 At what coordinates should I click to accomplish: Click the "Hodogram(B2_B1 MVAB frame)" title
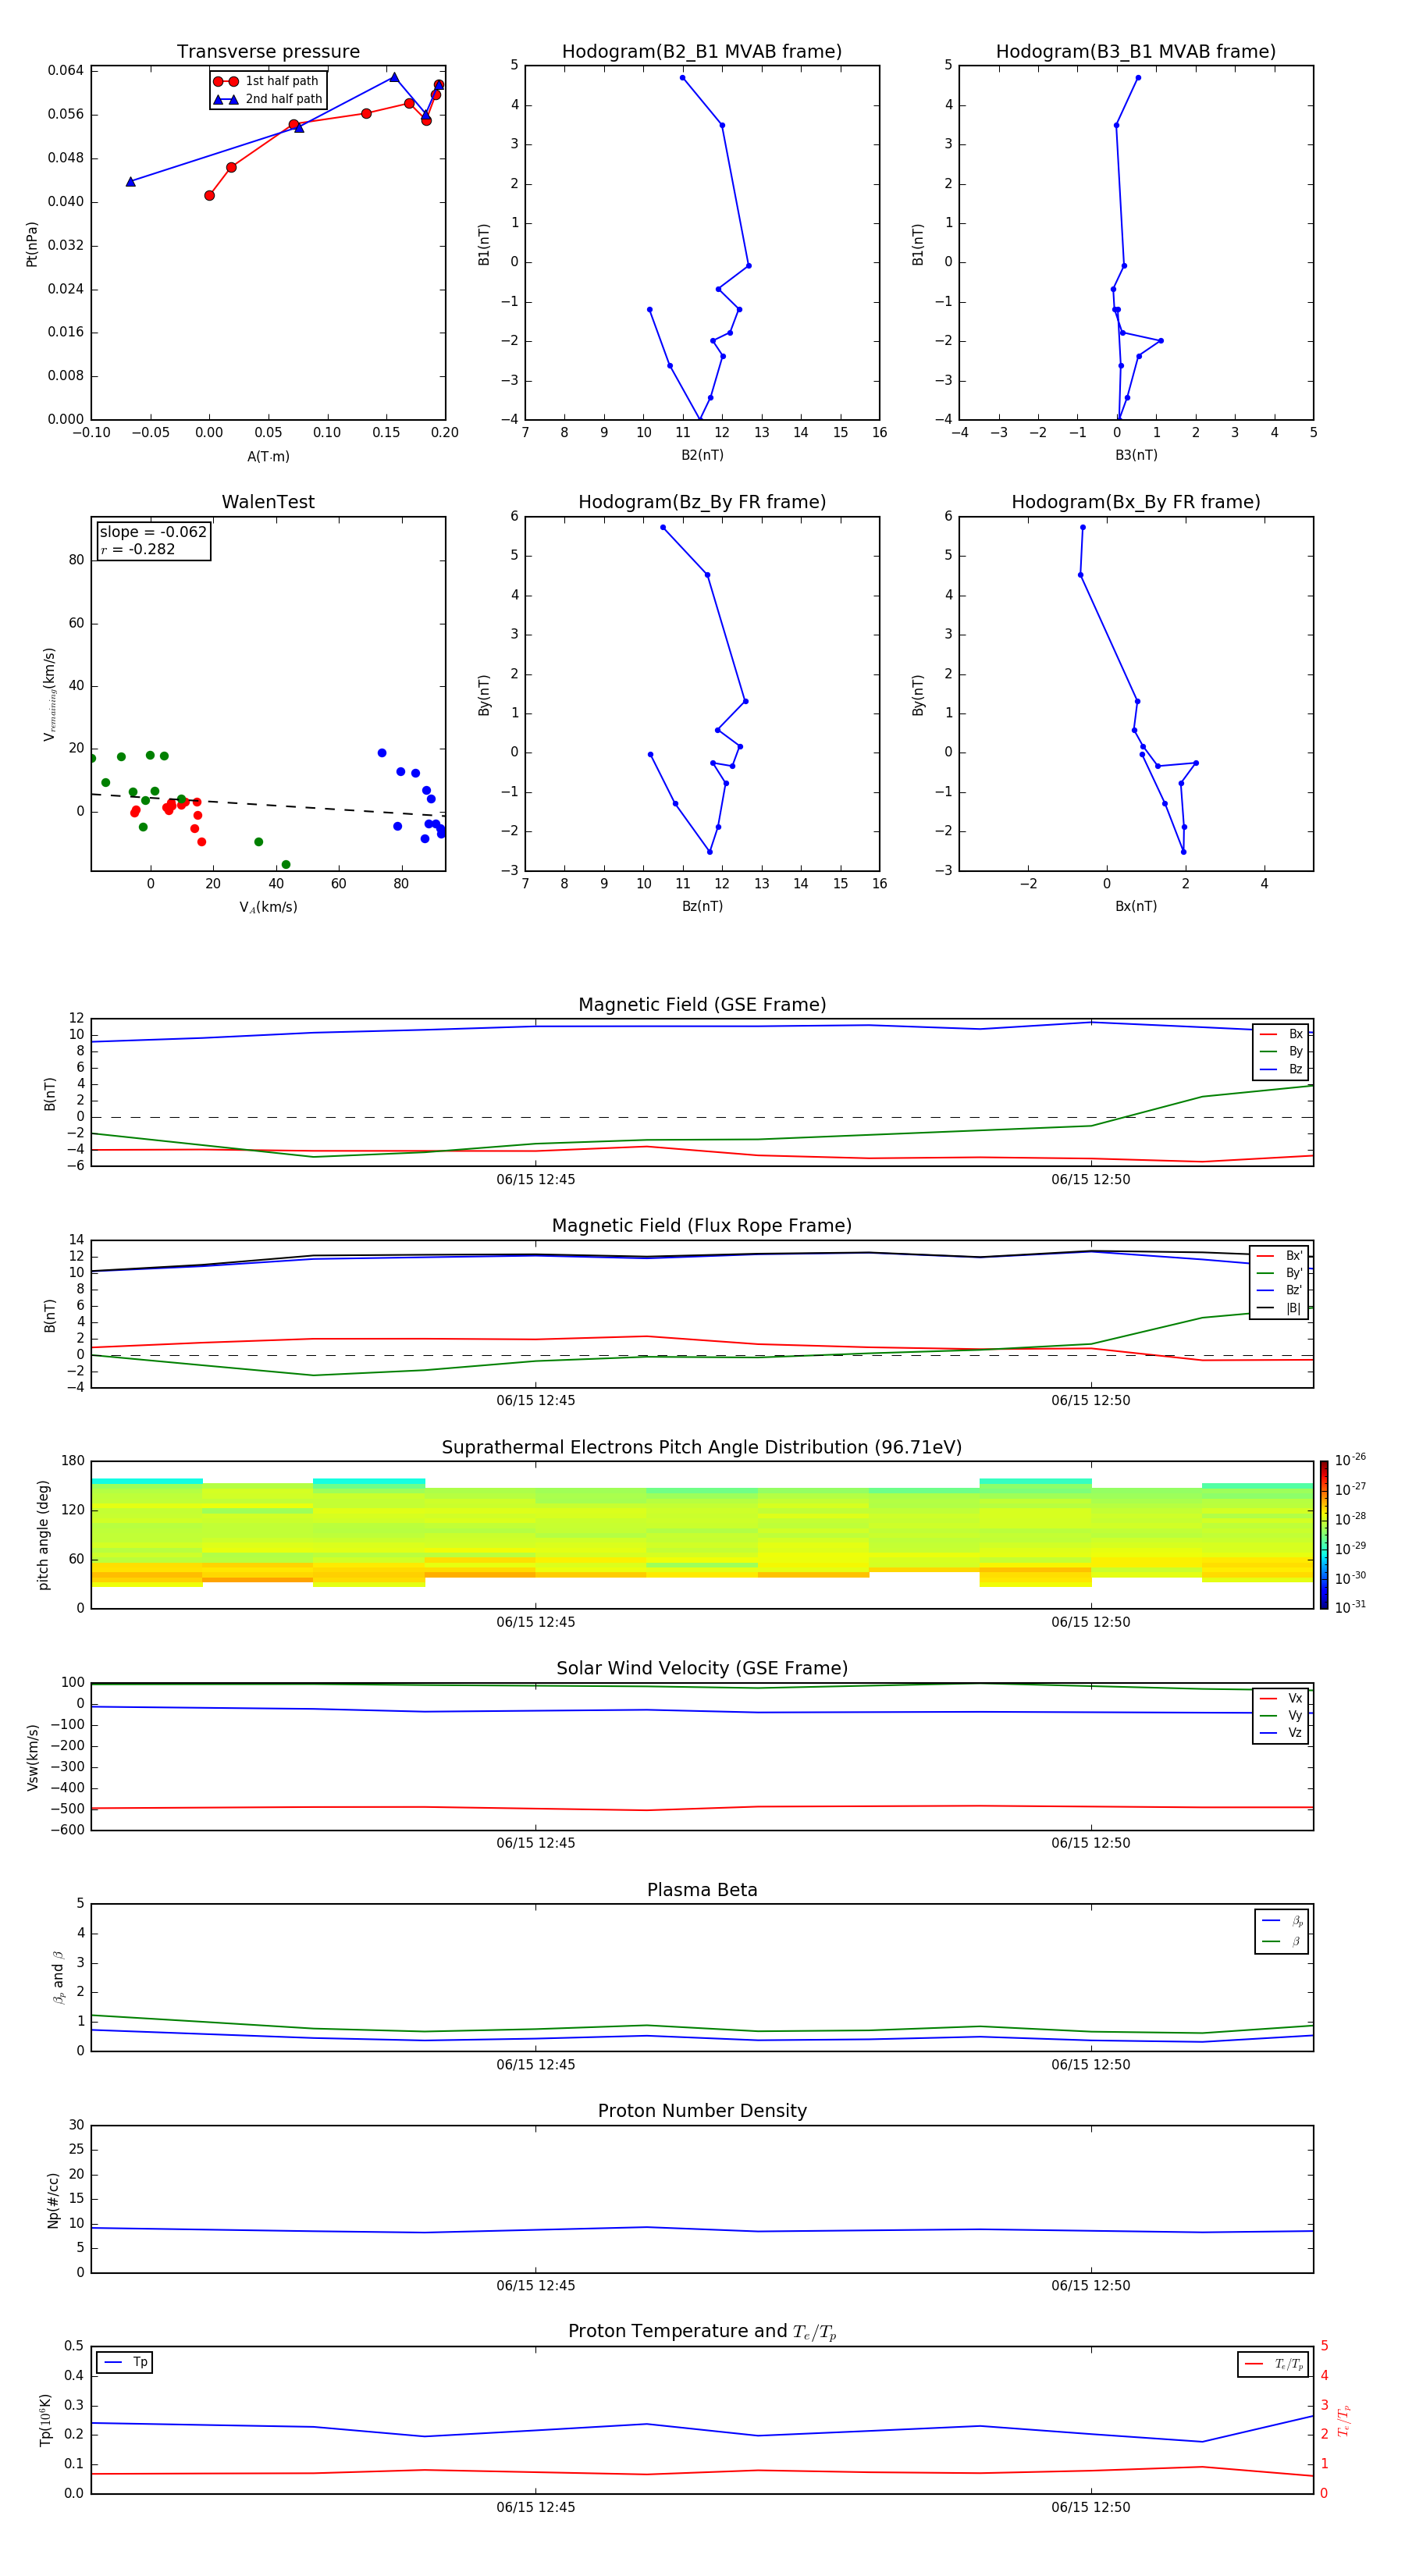(x=702, y=52)
